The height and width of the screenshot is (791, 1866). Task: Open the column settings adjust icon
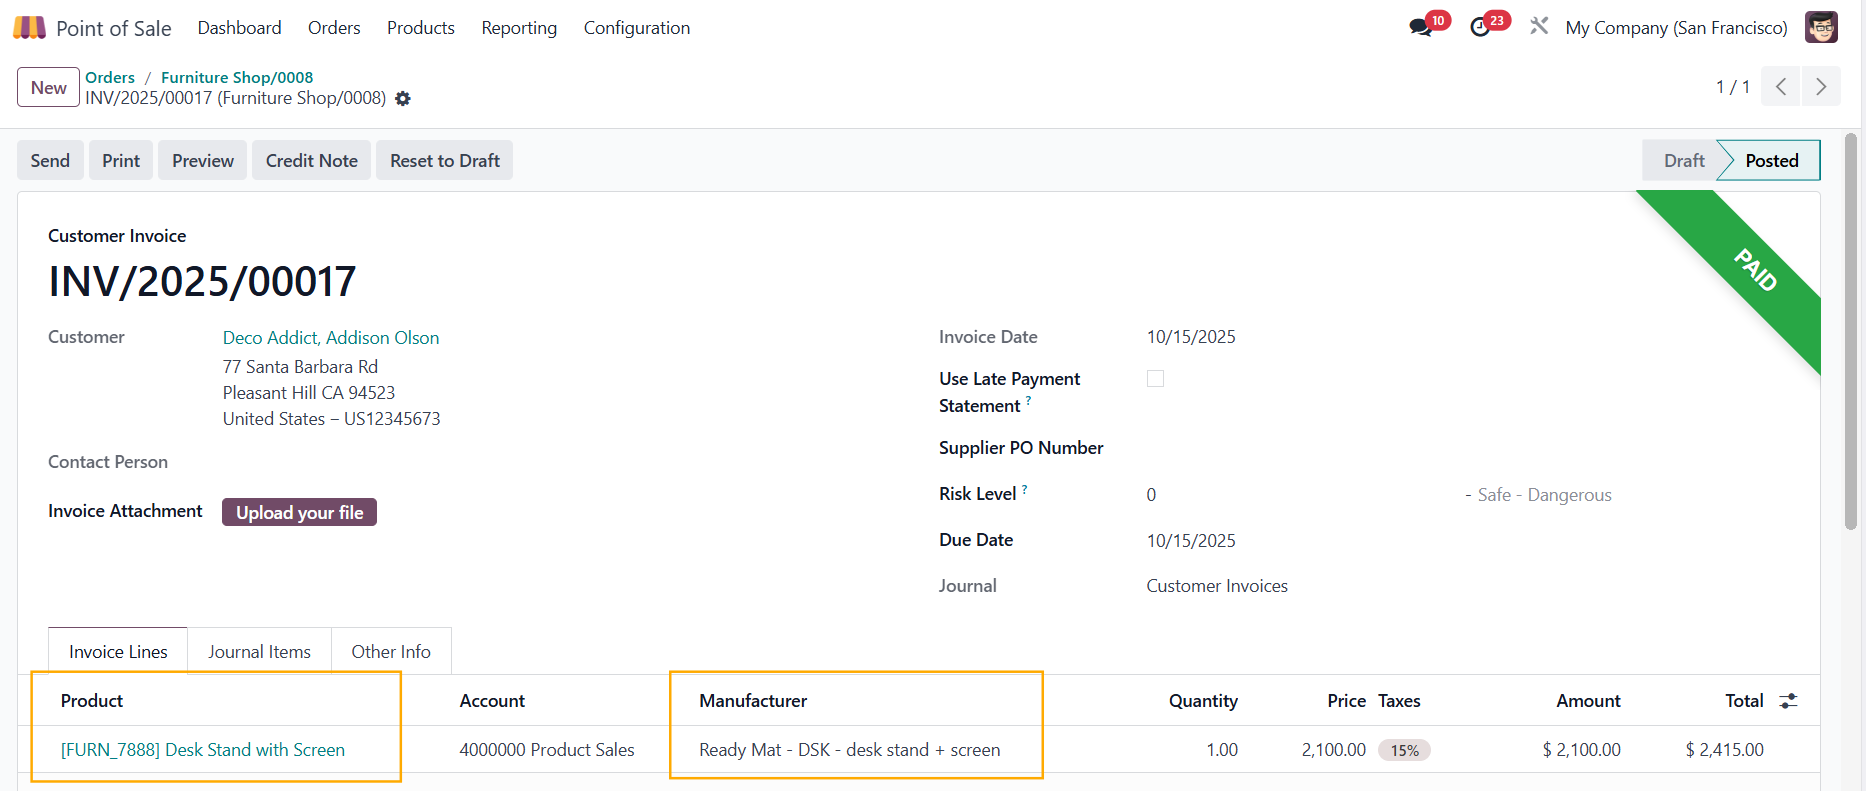click(1789, 701)
